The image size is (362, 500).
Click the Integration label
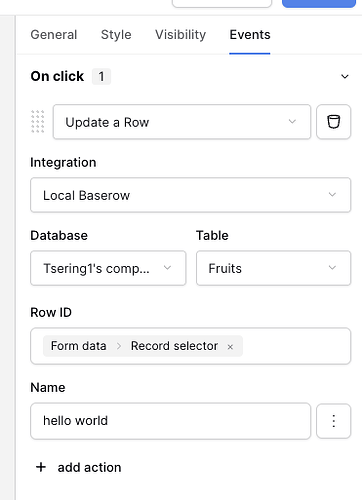tap(63, 162)
